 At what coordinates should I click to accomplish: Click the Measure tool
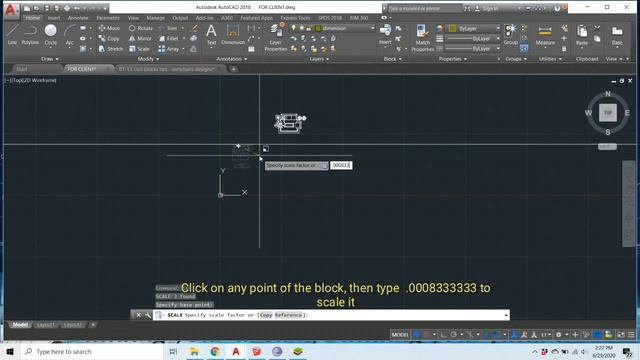click(x=545, y=35)
